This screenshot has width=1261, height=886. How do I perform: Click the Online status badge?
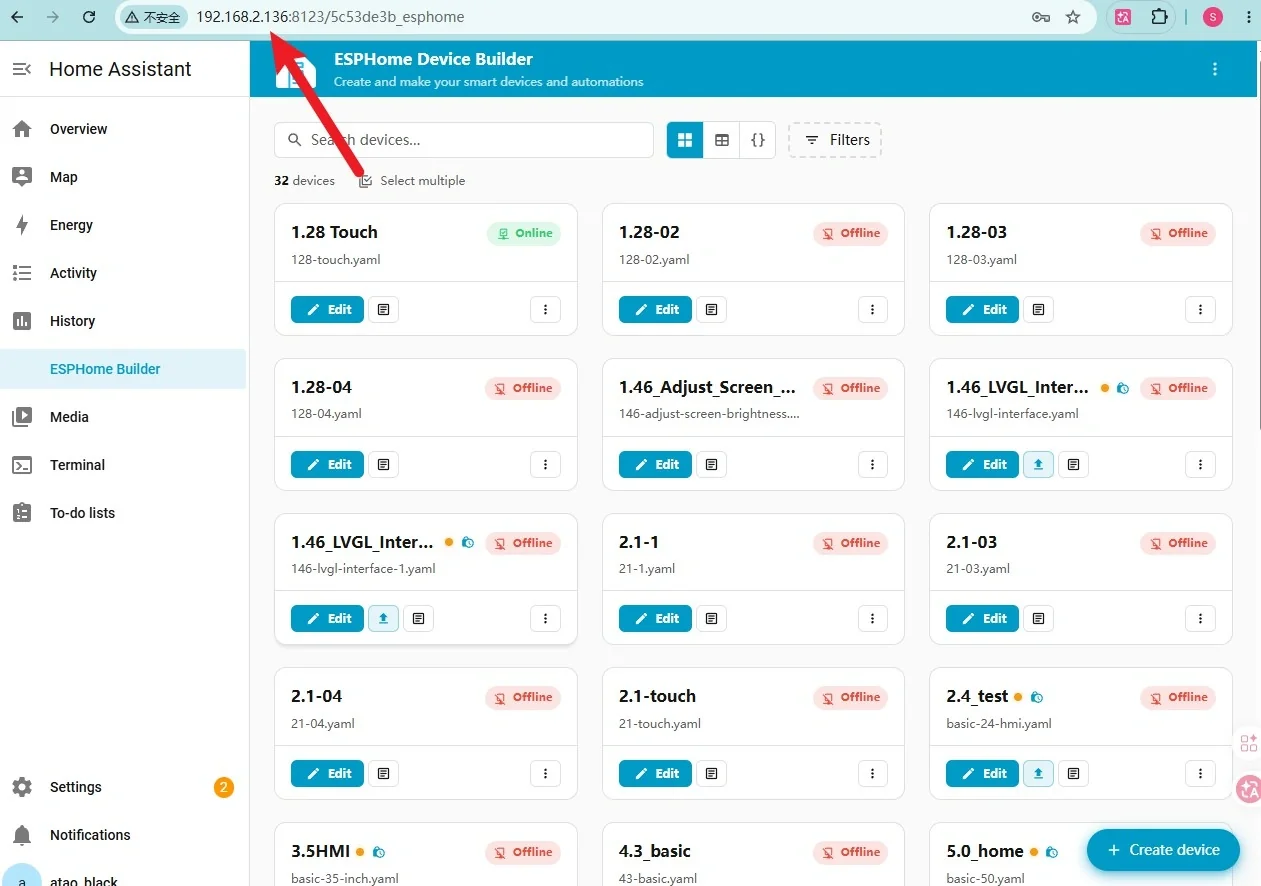(x=524, y=233)
